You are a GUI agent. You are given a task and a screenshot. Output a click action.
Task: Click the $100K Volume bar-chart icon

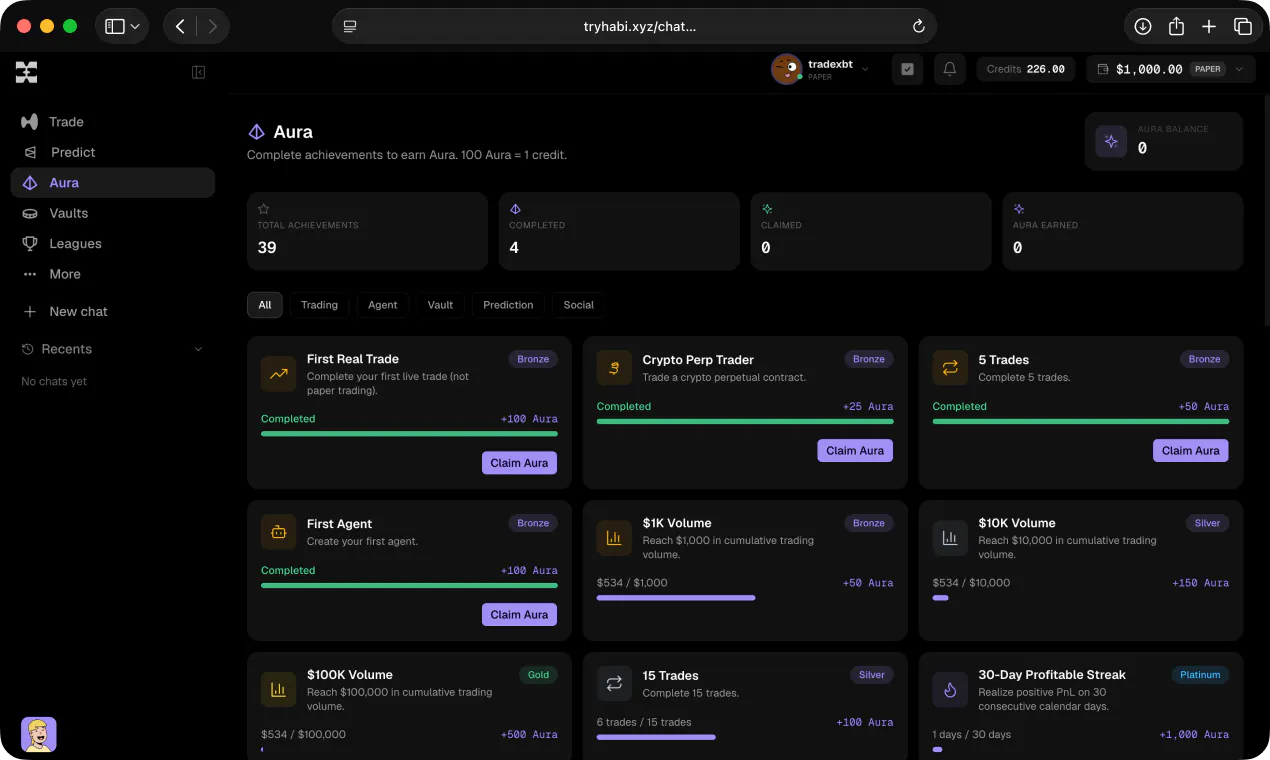[x=278, y=690]
